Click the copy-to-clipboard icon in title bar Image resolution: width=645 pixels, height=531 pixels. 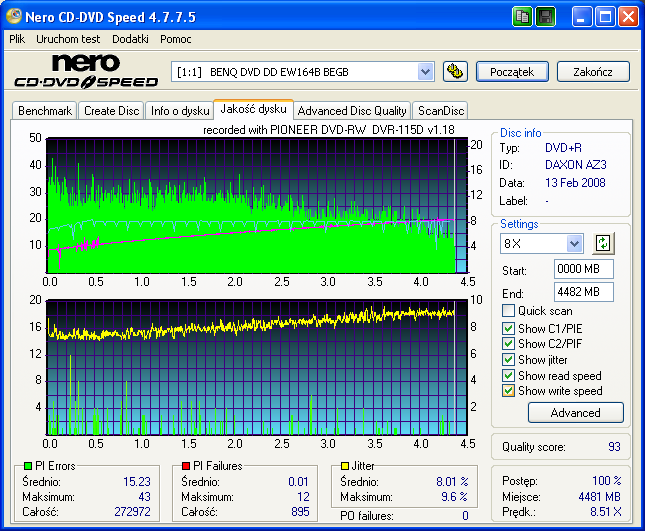[x=522, y=17]
